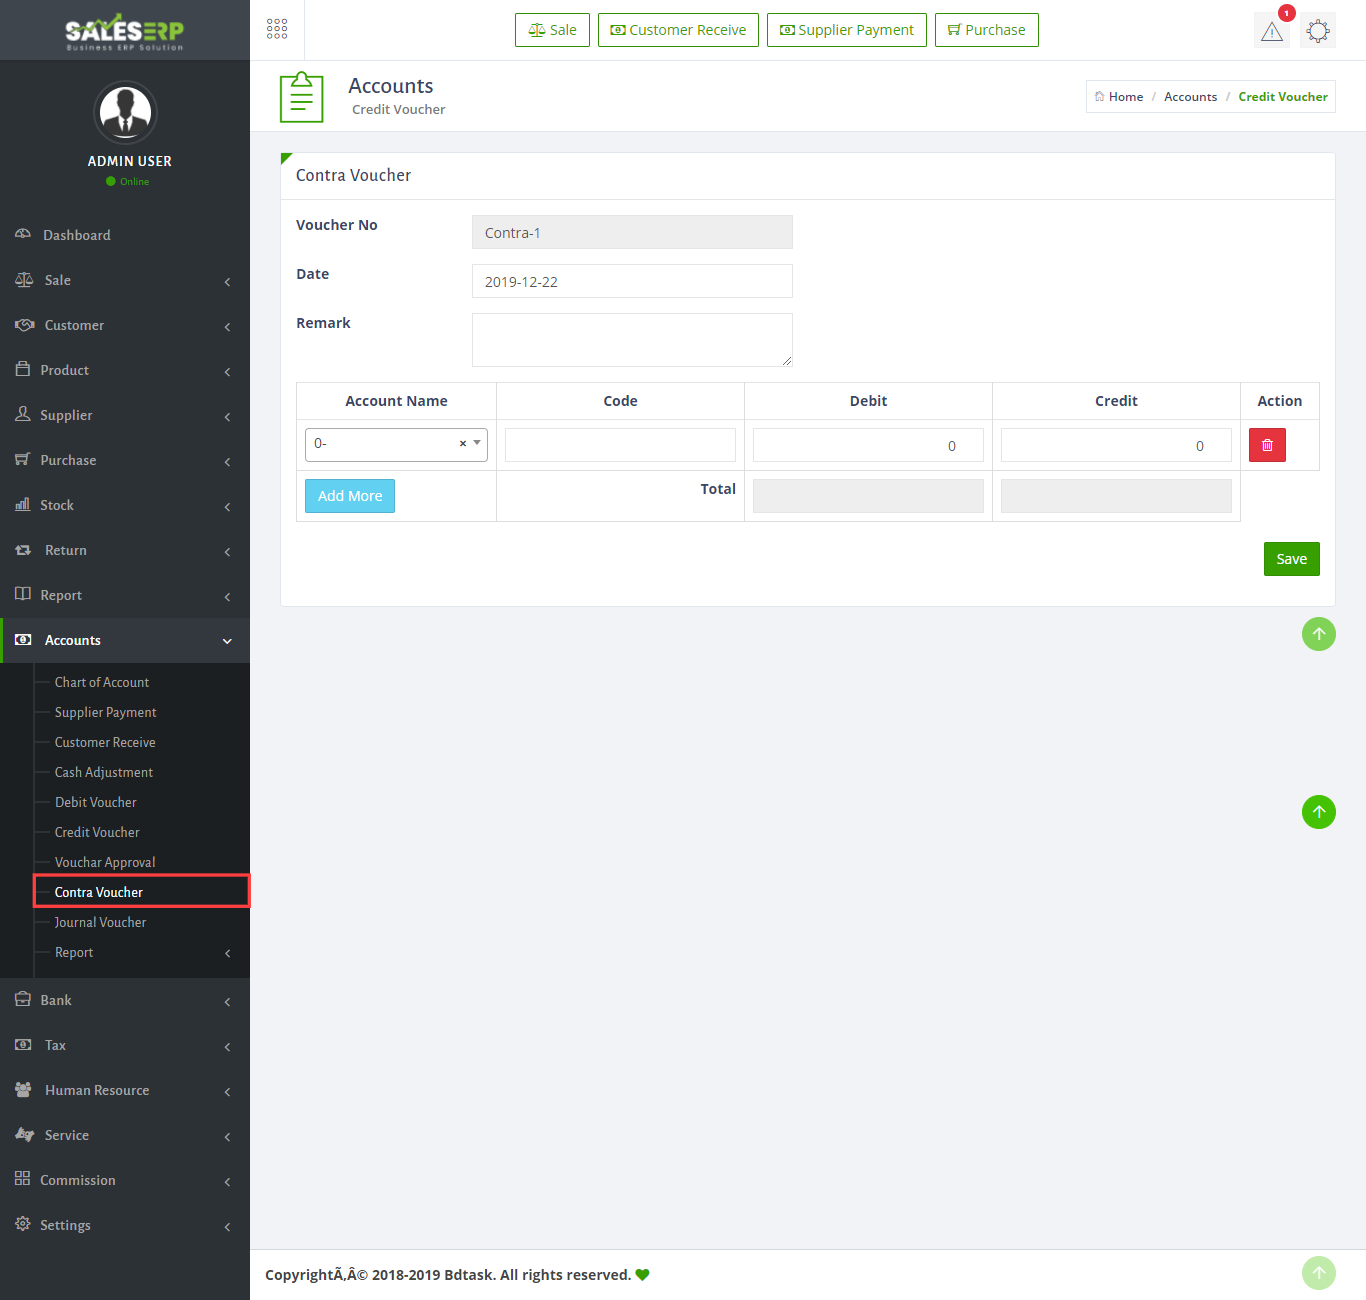Screen dimensions: 1366x1300
Task: Click the red trash delete row icon
Action: 1266,445
